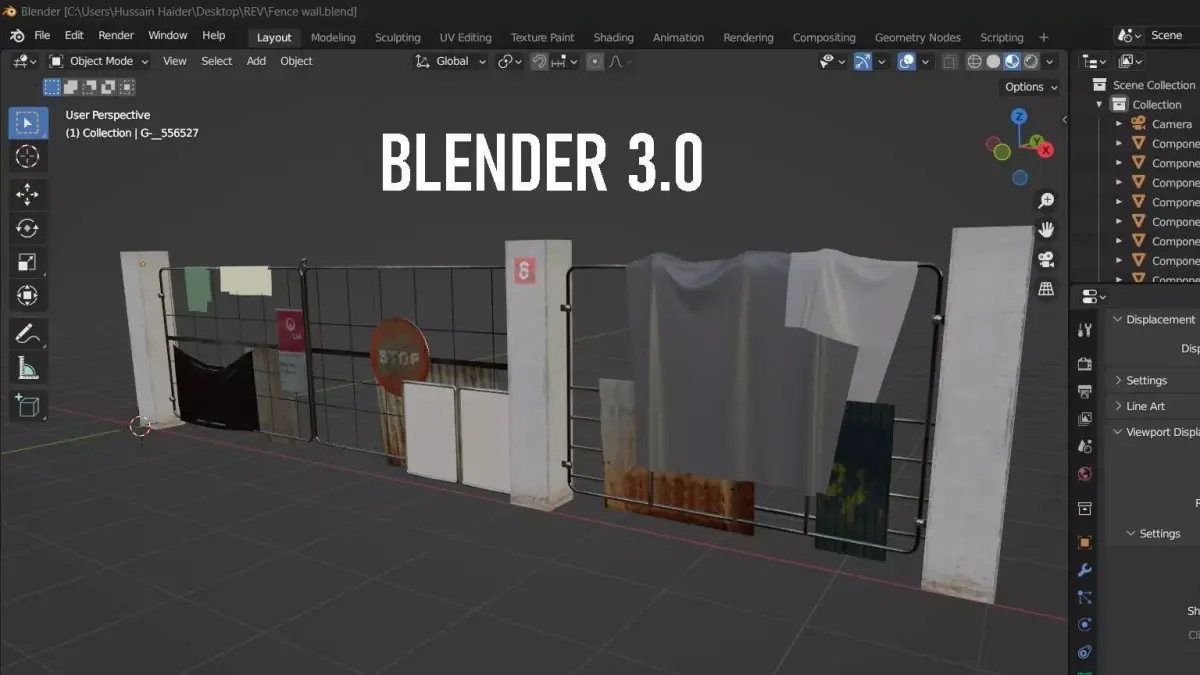Expand the Camera outliner item

(1119, 124)
